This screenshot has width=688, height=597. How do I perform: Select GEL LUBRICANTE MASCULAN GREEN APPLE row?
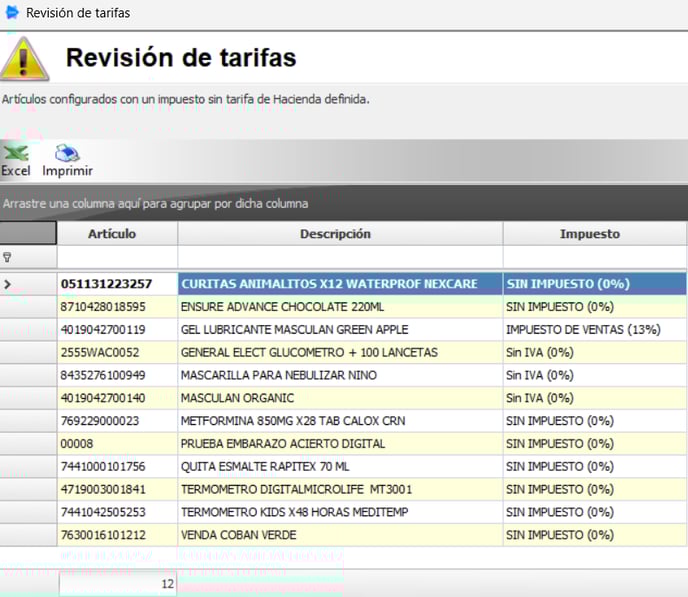[x=340, y=329]
